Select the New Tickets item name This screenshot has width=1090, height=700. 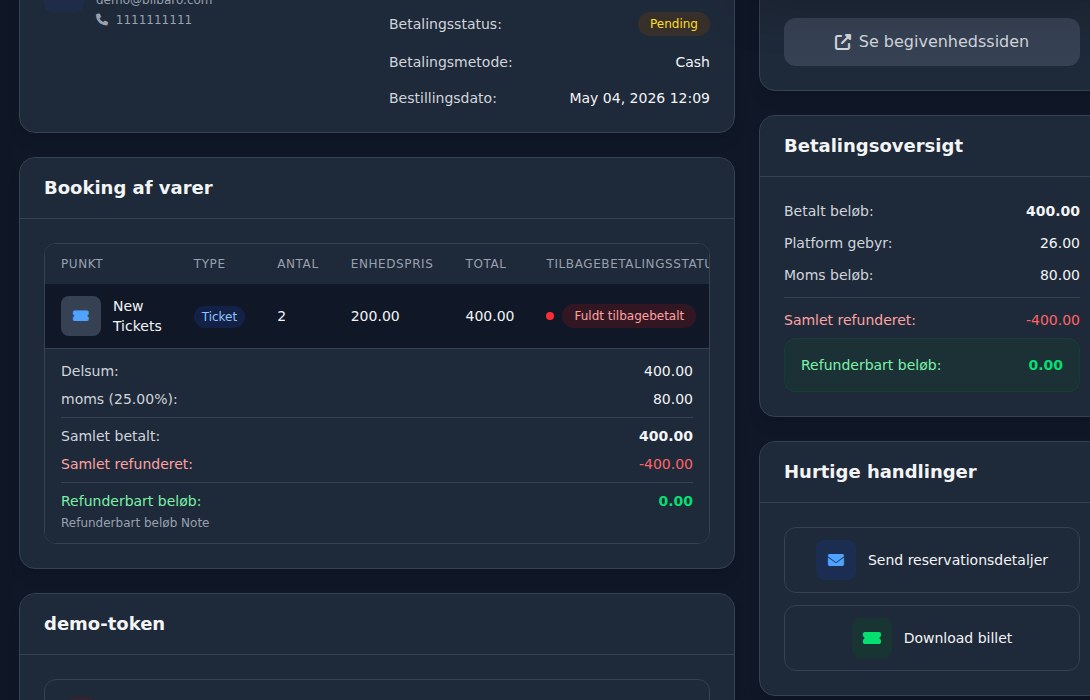tap(137, 316)
